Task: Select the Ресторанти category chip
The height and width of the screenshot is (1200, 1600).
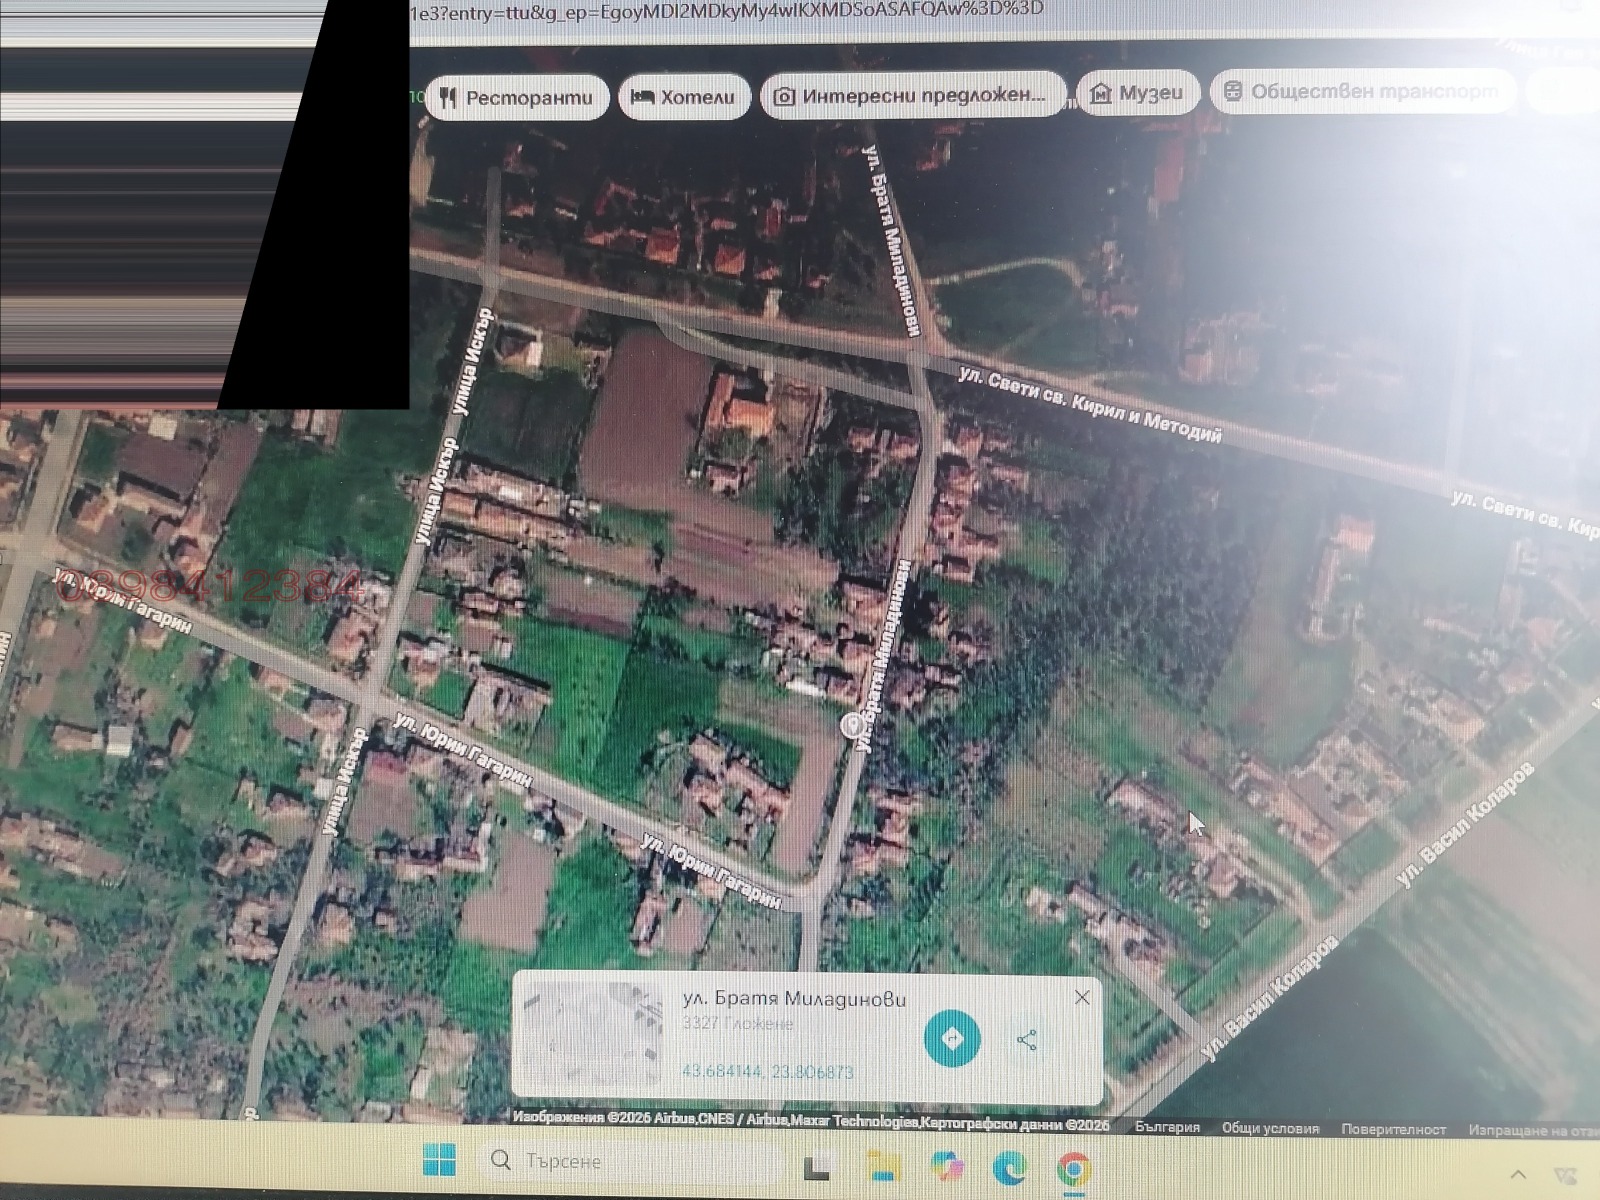Action: point(517,97)
